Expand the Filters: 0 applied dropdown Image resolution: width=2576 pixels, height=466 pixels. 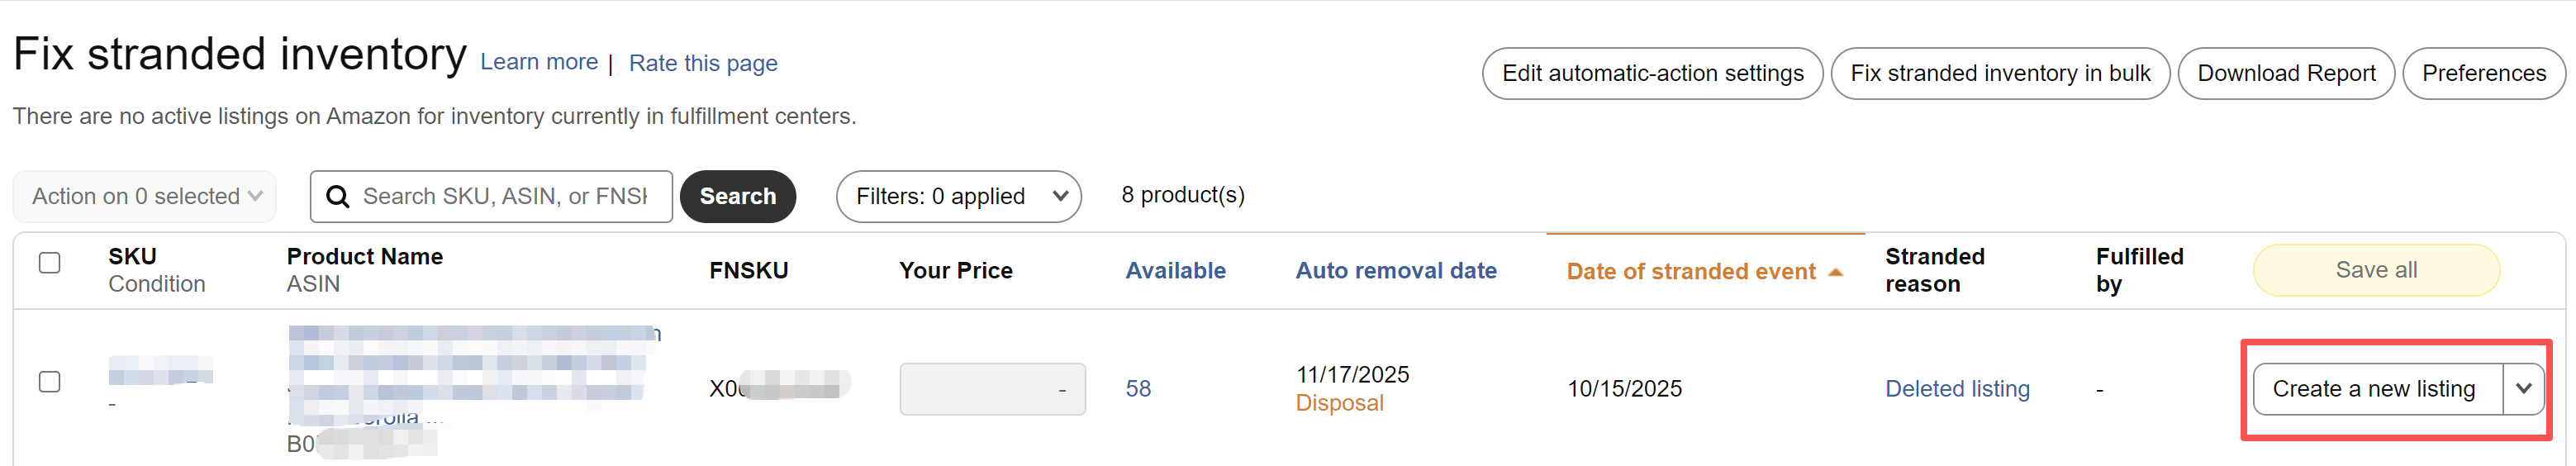tap(958, 196)
